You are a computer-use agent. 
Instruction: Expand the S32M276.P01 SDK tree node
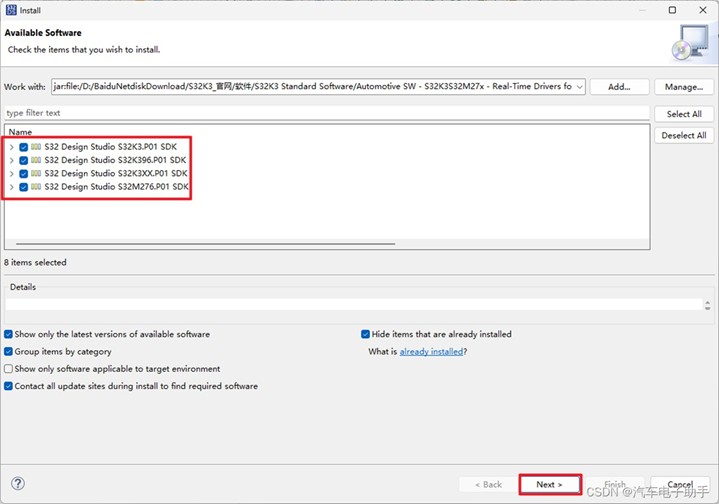pos(11,187)
